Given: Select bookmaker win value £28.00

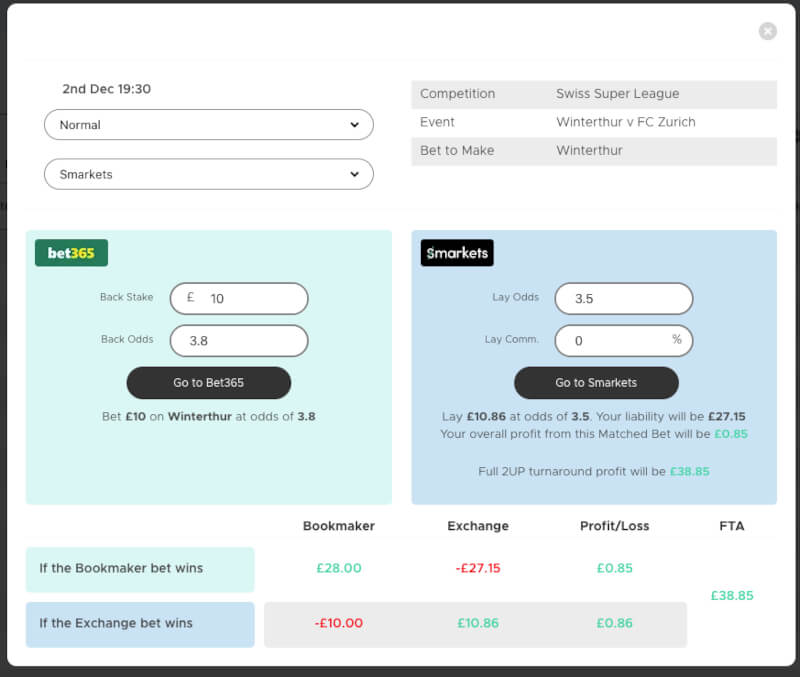Looking at the screenshot, I should [339, 568].
